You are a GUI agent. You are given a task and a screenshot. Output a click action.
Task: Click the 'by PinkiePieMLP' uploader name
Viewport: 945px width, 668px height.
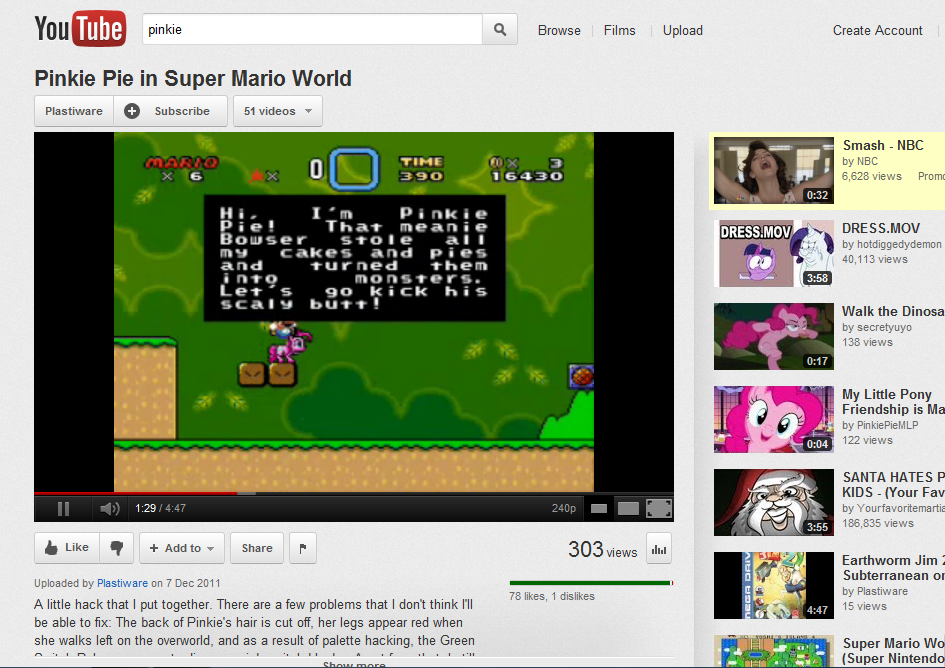click(880, 425)
